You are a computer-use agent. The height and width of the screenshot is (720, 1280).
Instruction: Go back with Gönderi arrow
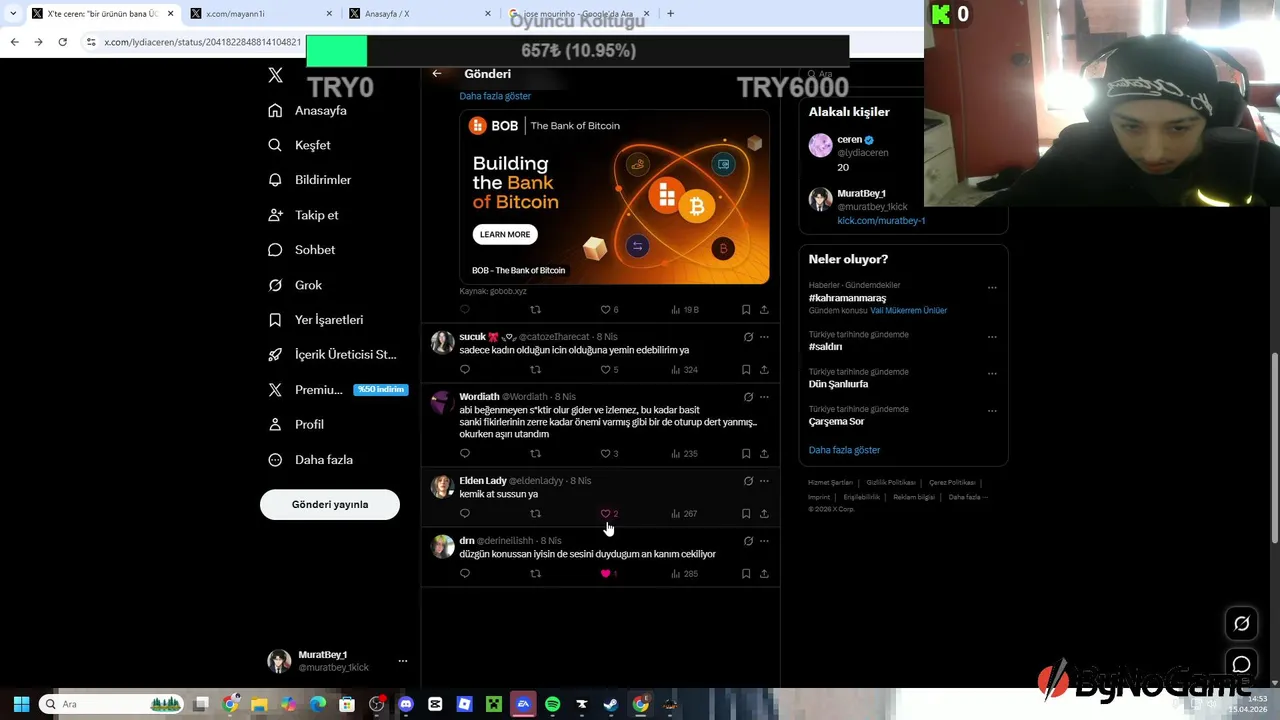pos(437,74)
